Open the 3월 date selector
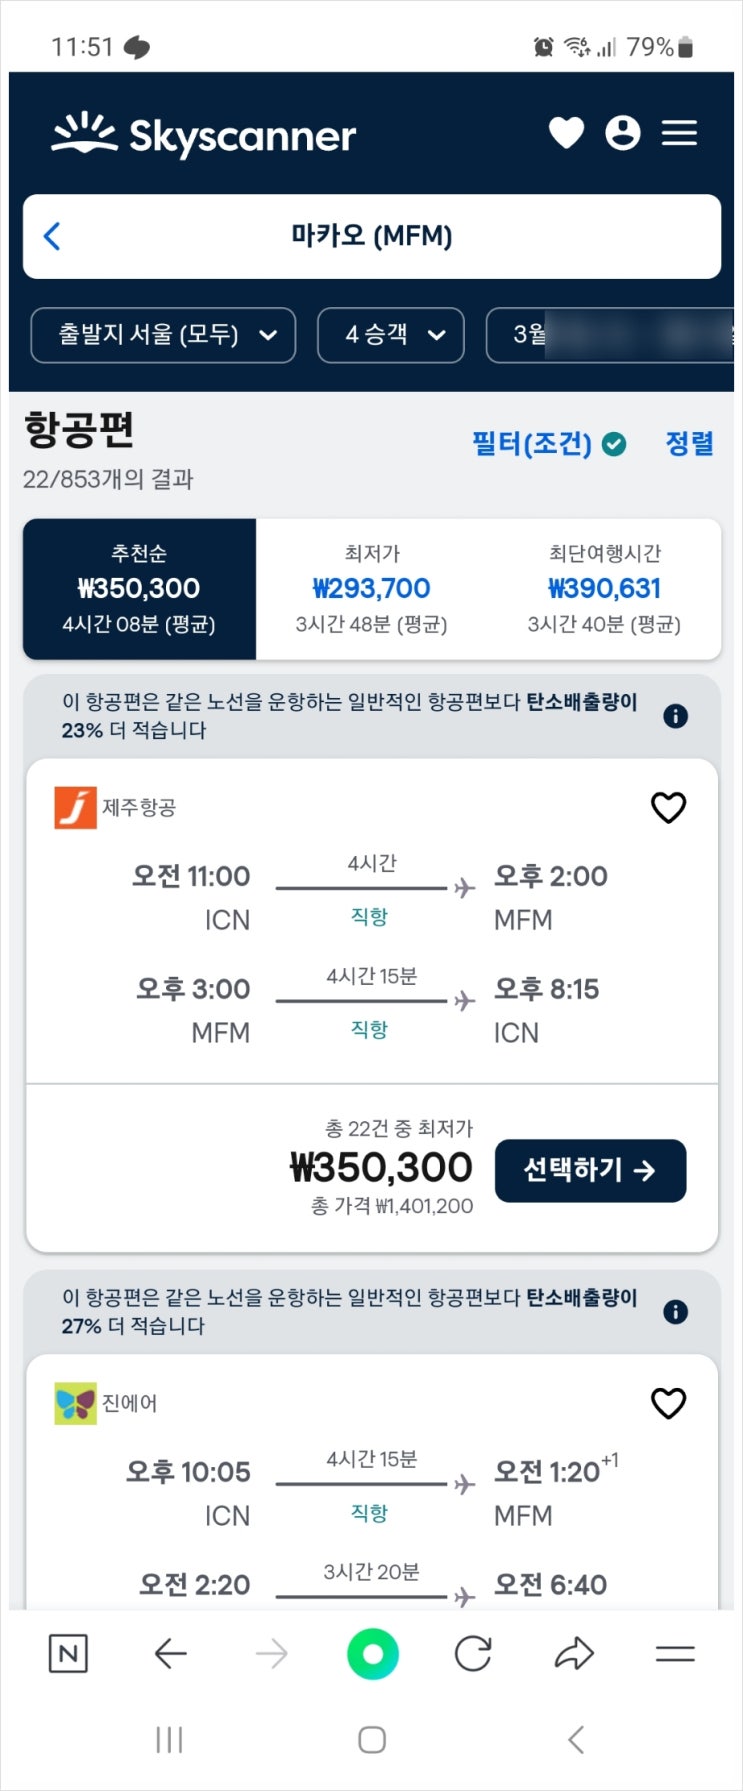Viewport: 743px width, 1791px height. (x=610, y=335)
